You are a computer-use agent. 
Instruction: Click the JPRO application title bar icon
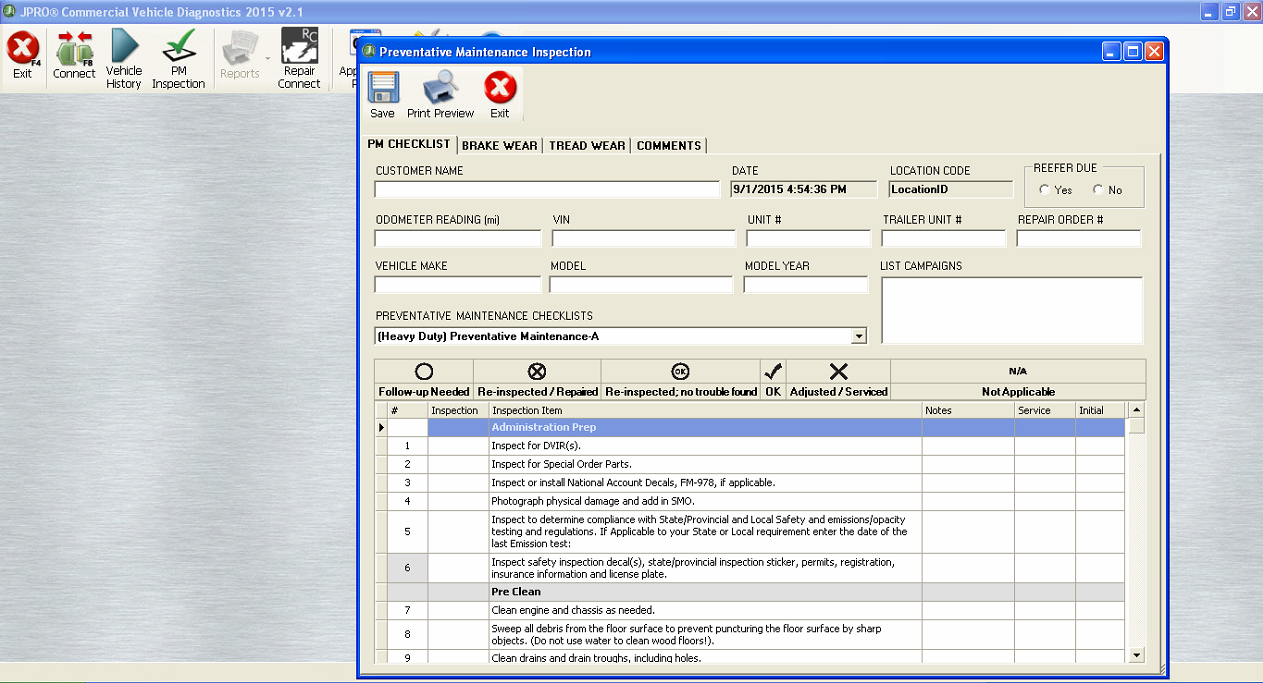[9, 12]
